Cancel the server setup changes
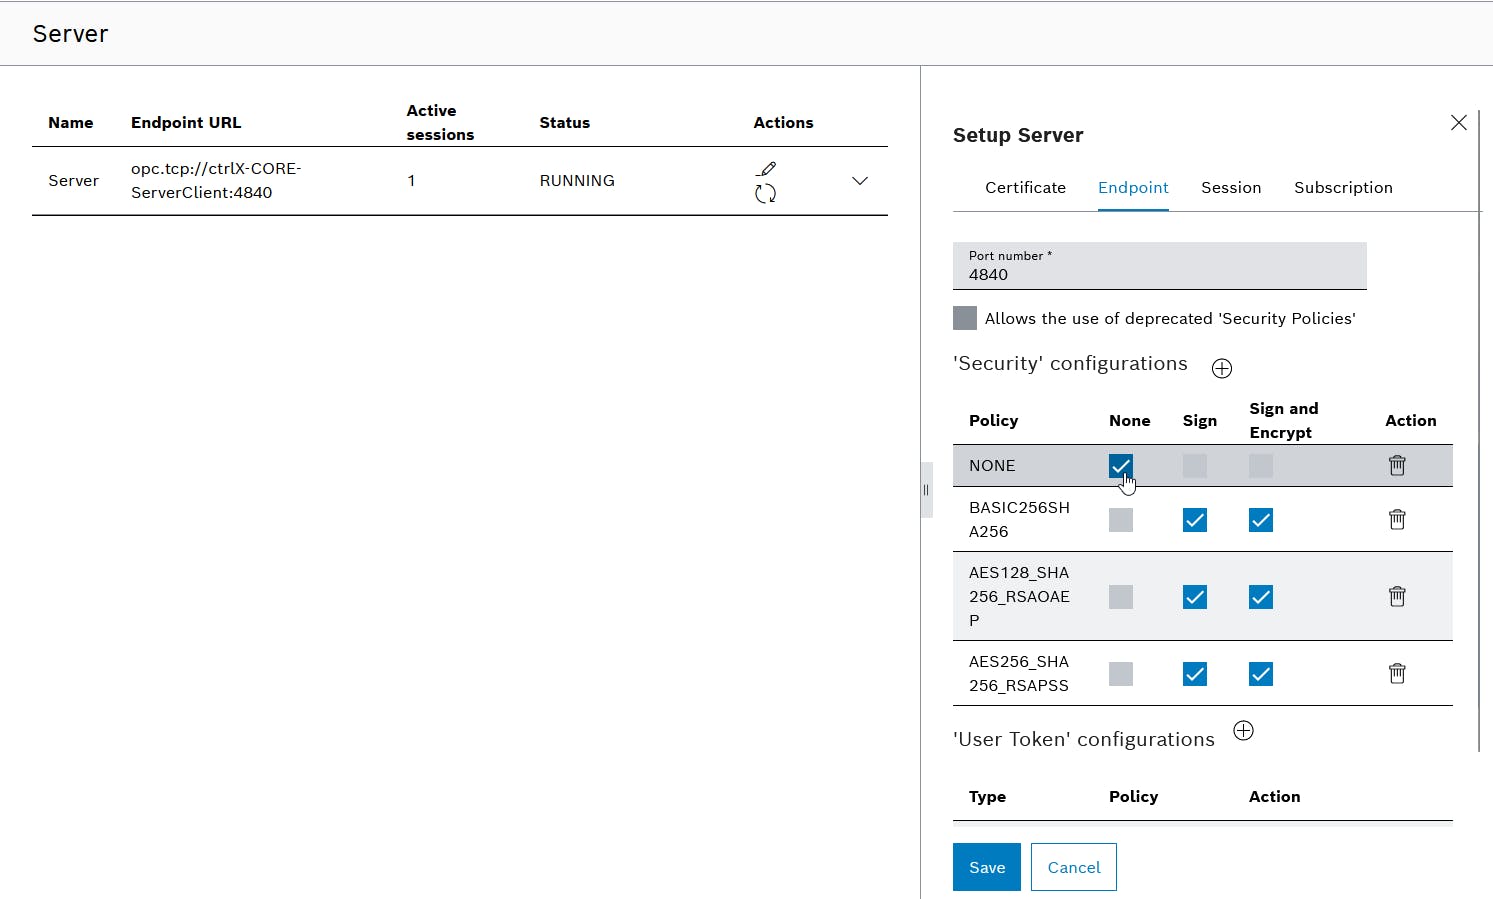 coord(1073,867)
